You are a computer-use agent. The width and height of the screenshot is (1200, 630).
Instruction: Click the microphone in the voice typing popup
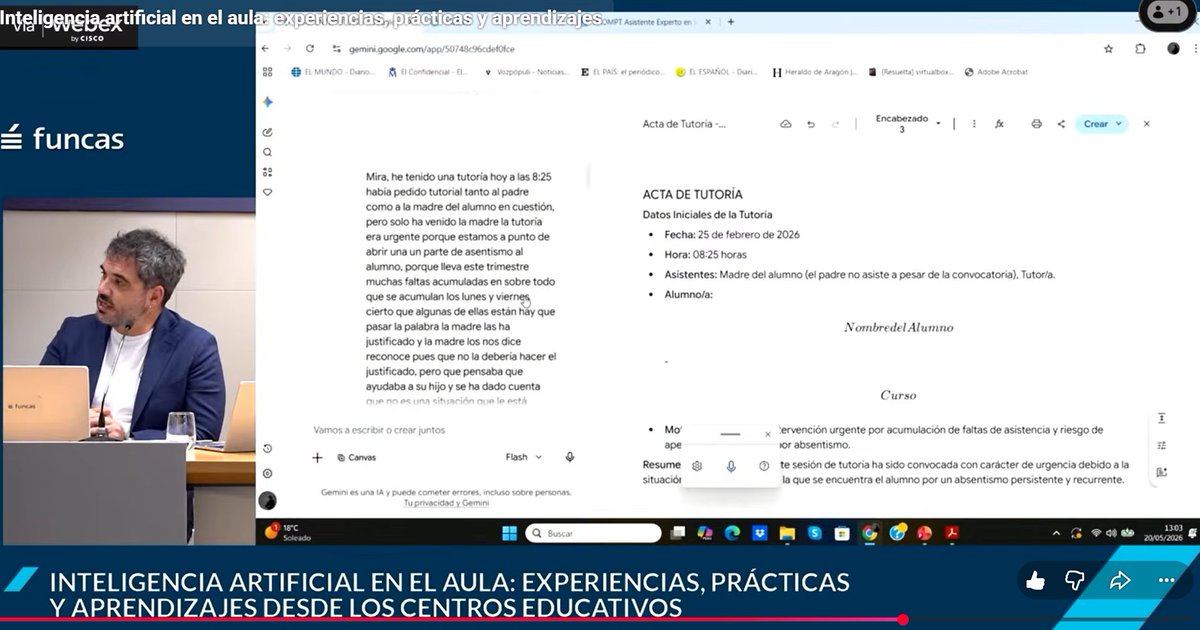click(731, 466)
